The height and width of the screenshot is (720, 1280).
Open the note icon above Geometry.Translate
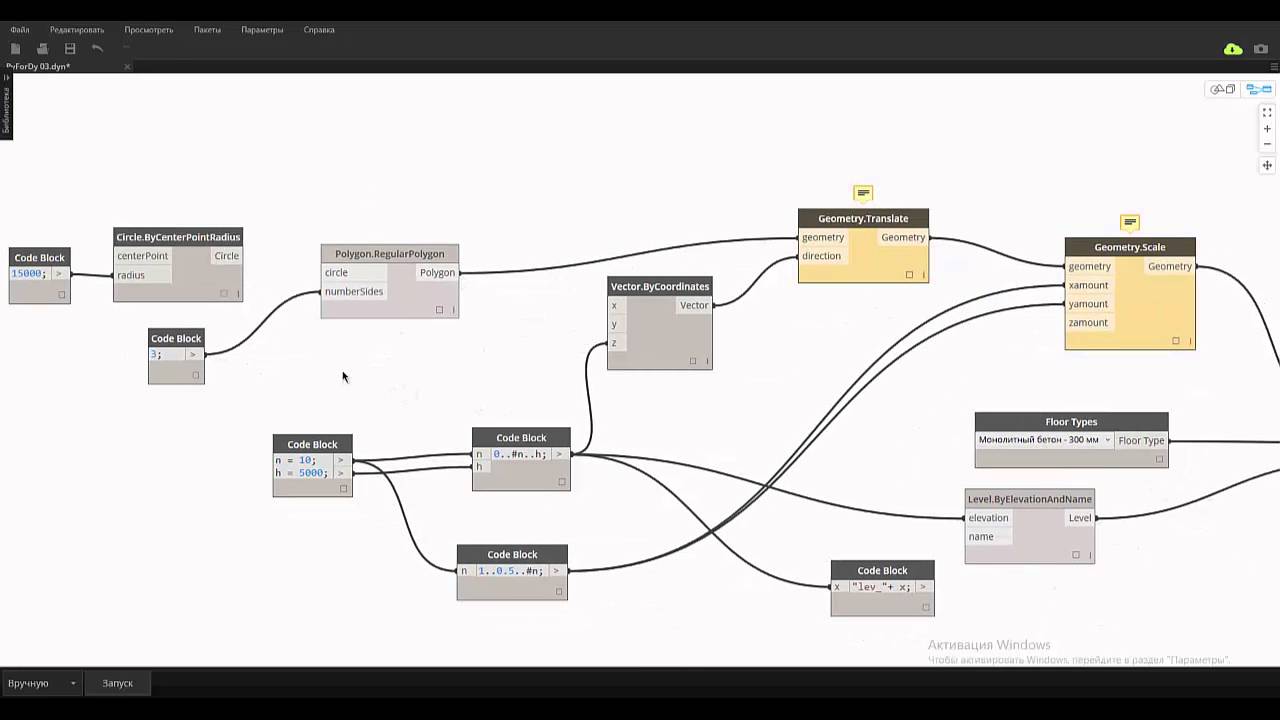[x=863, y=193]
